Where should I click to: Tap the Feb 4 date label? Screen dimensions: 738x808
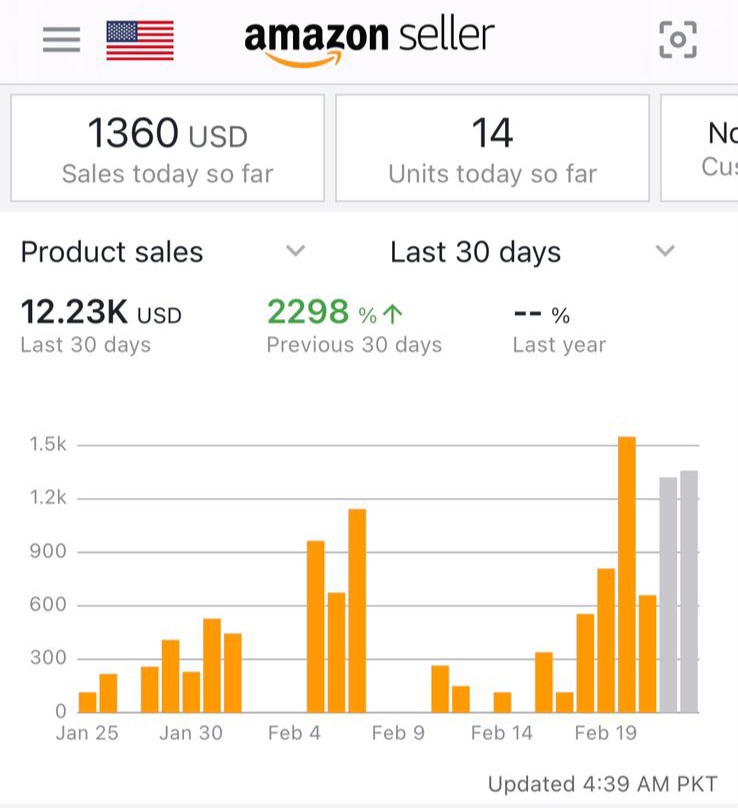294,733
